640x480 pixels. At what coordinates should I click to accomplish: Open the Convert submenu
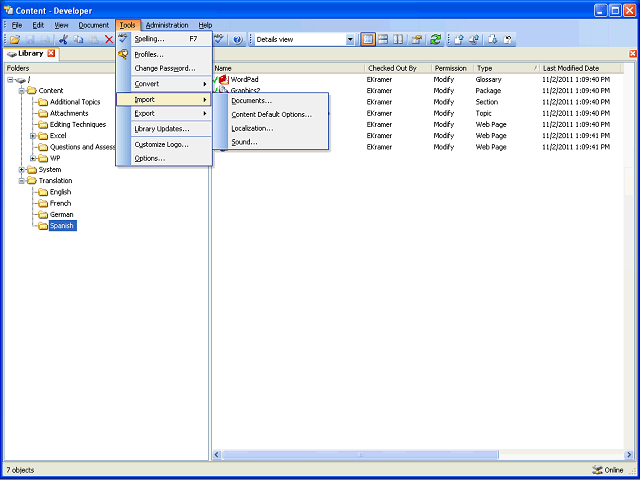coord(164,84)
